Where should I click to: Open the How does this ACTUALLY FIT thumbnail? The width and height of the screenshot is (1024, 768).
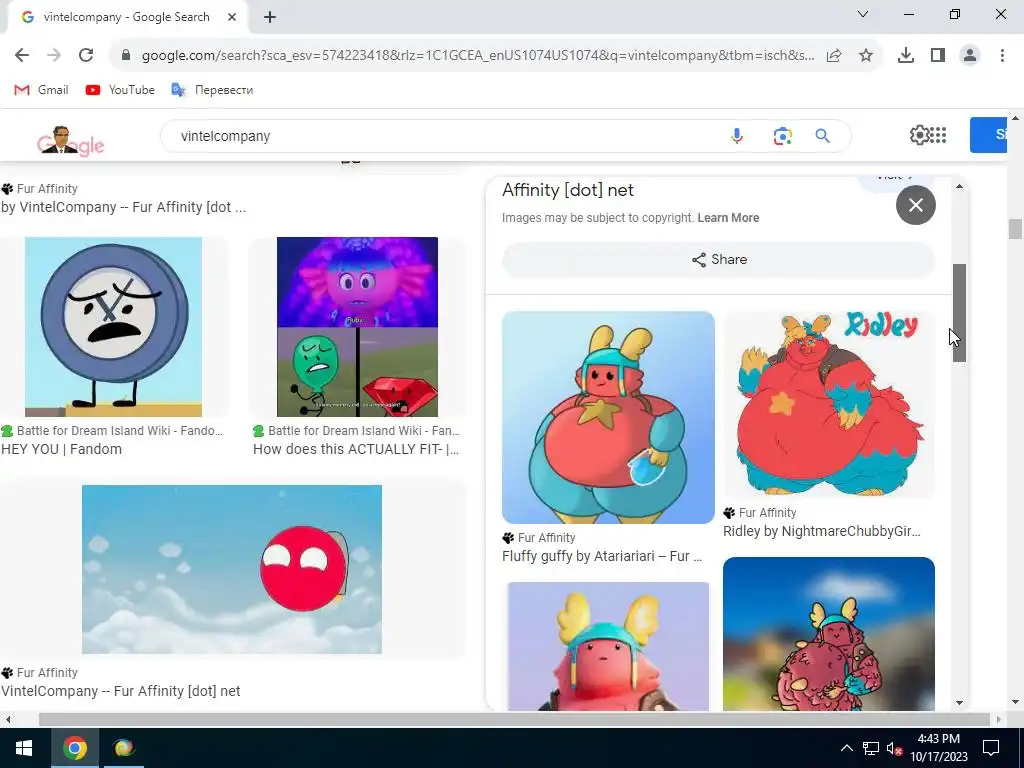pos(357,327)
